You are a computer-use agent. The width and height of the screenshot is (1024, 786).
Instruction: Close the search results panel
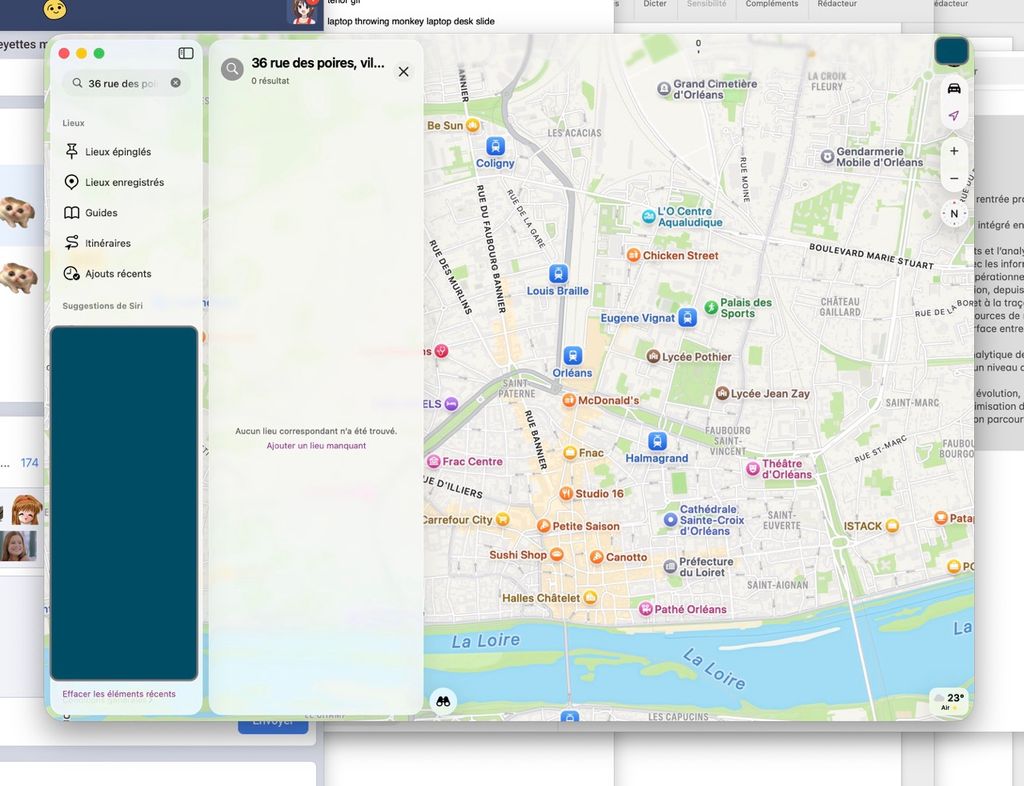click(404, 71)
